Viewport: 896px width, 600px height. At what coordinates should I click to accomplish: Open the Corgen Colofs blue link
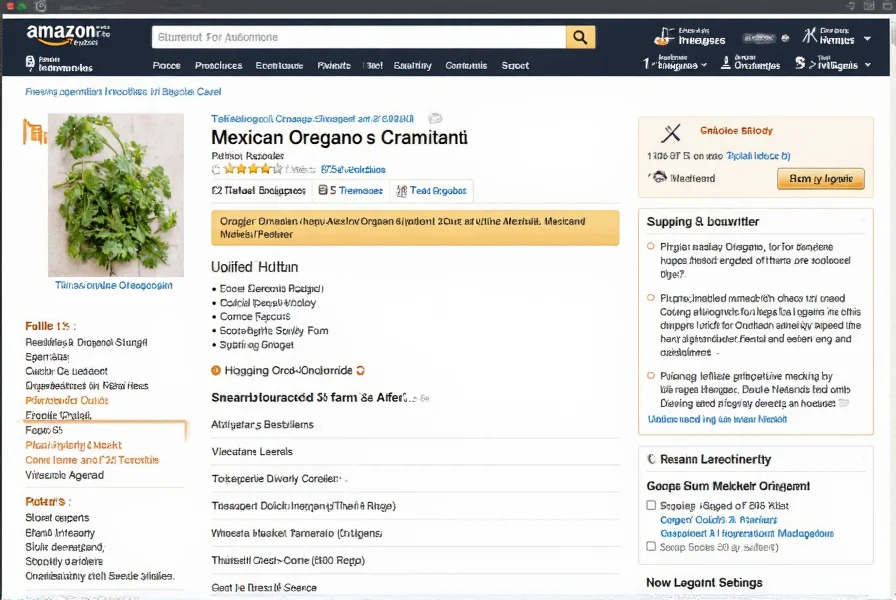(x=718, y=520)
